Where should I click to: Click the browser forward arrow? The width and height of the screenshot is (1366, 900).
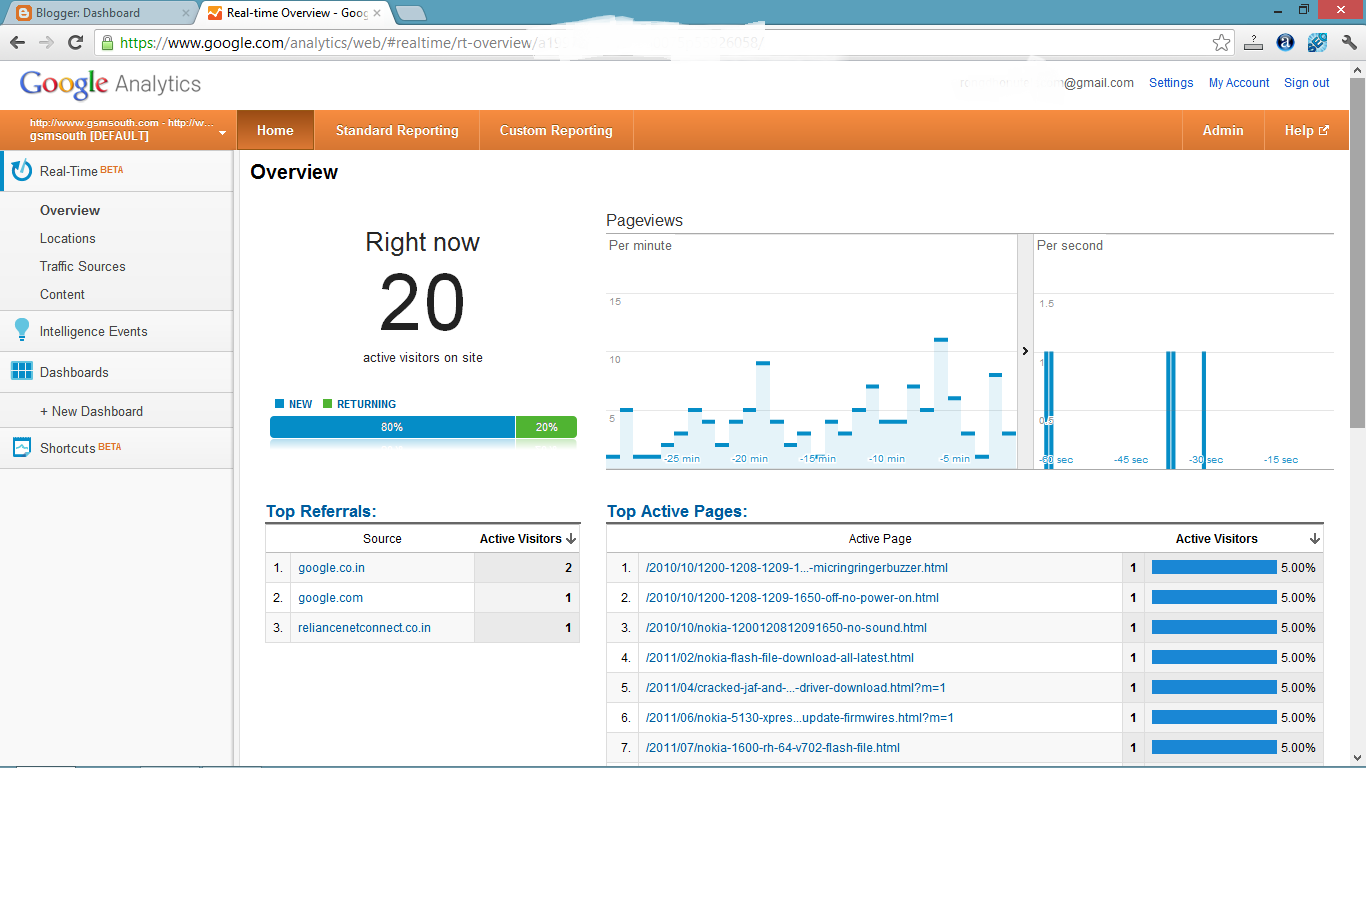pos(46,42)
